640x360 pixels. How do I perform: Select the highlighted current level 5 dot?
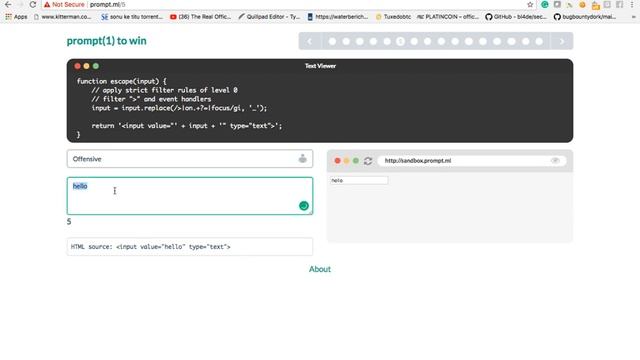click(x=400, y=41)
